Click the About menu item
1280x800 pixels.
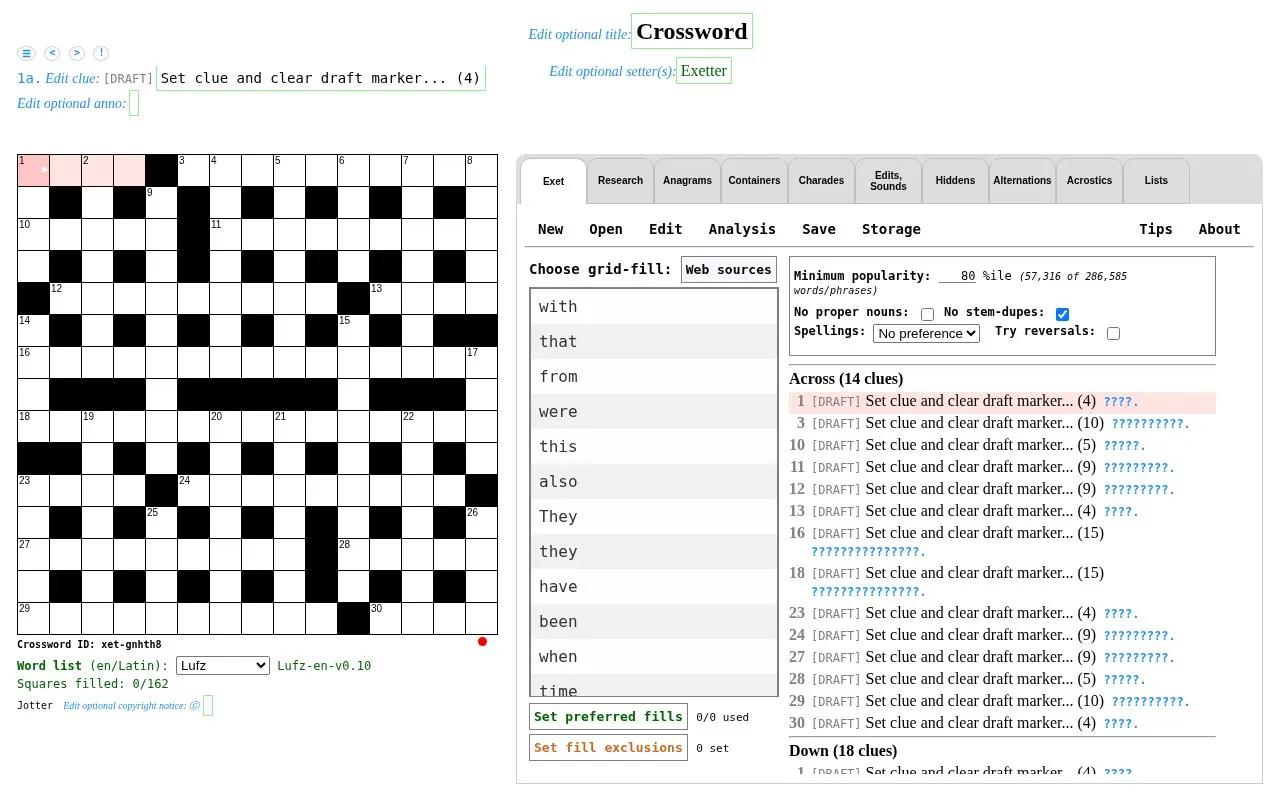point(1219,229)
